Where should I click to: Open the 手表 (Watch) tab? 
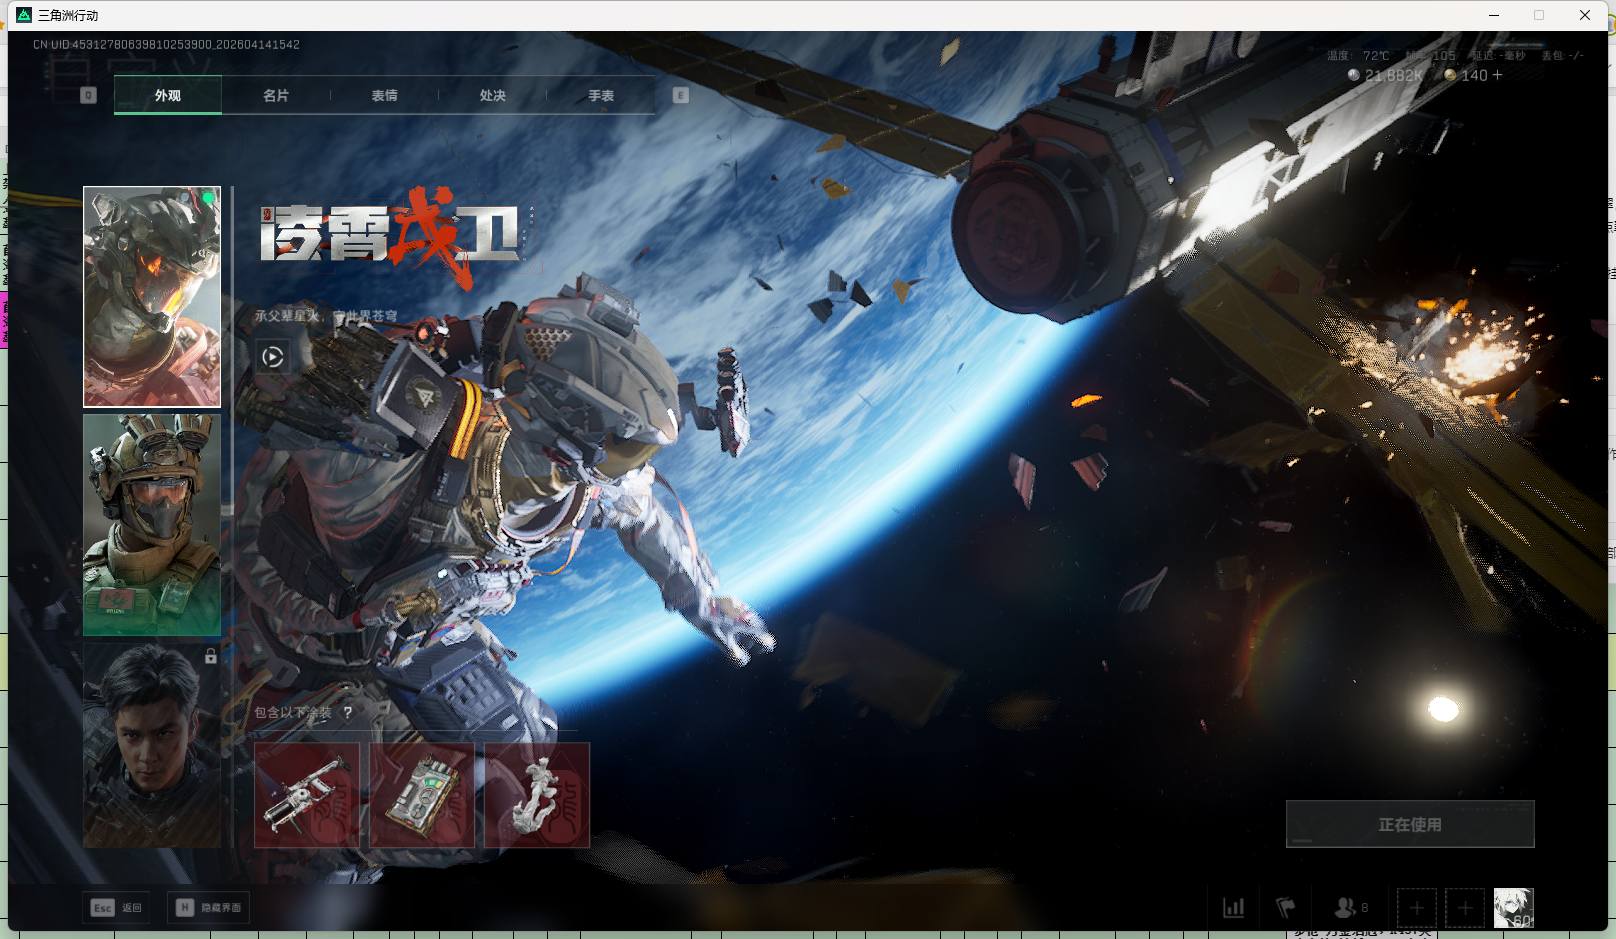point(601,96)
